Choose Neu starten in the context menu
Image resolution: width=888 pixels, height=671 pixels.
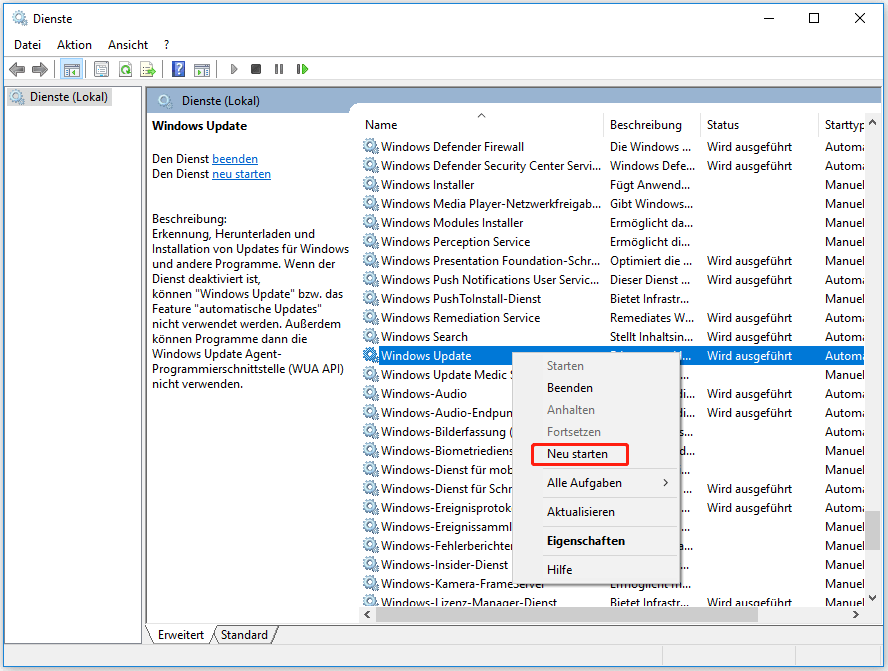pyautogui.click(x=596, y=454)
